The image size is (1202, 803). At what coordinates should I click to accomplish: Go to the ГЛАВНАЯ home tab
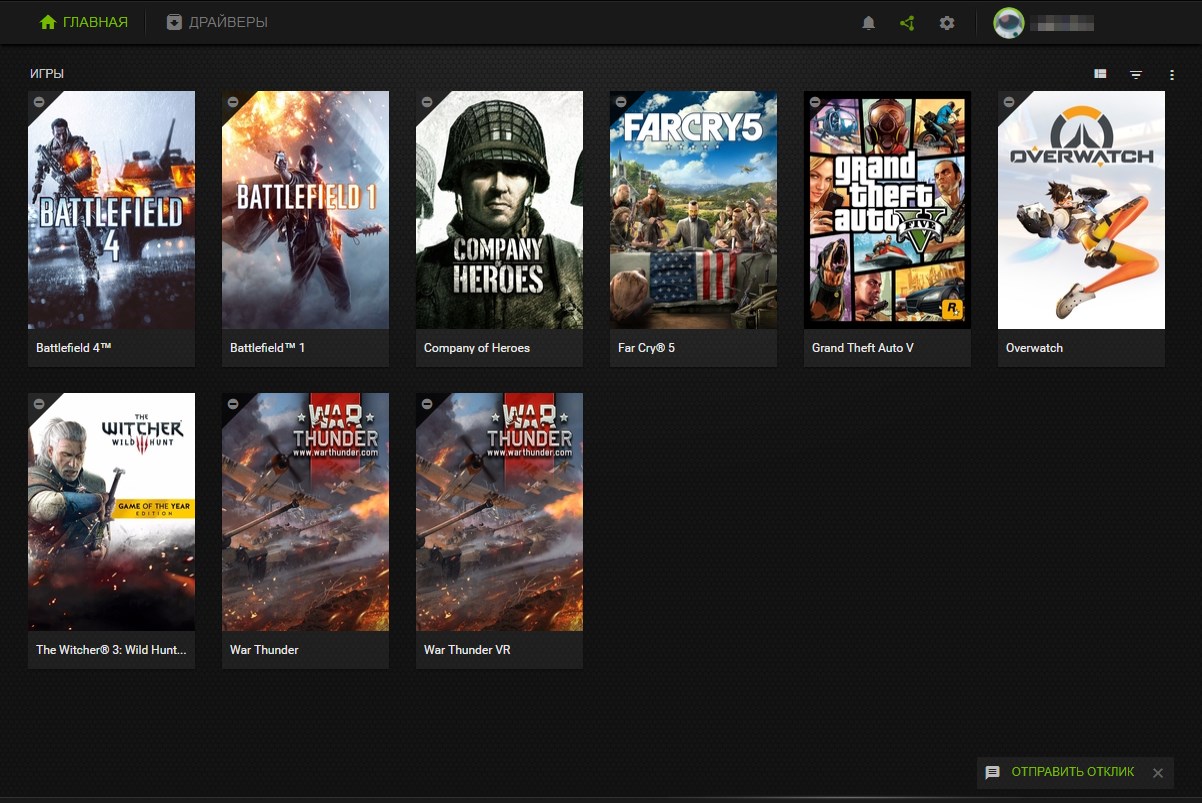(84, 22)
